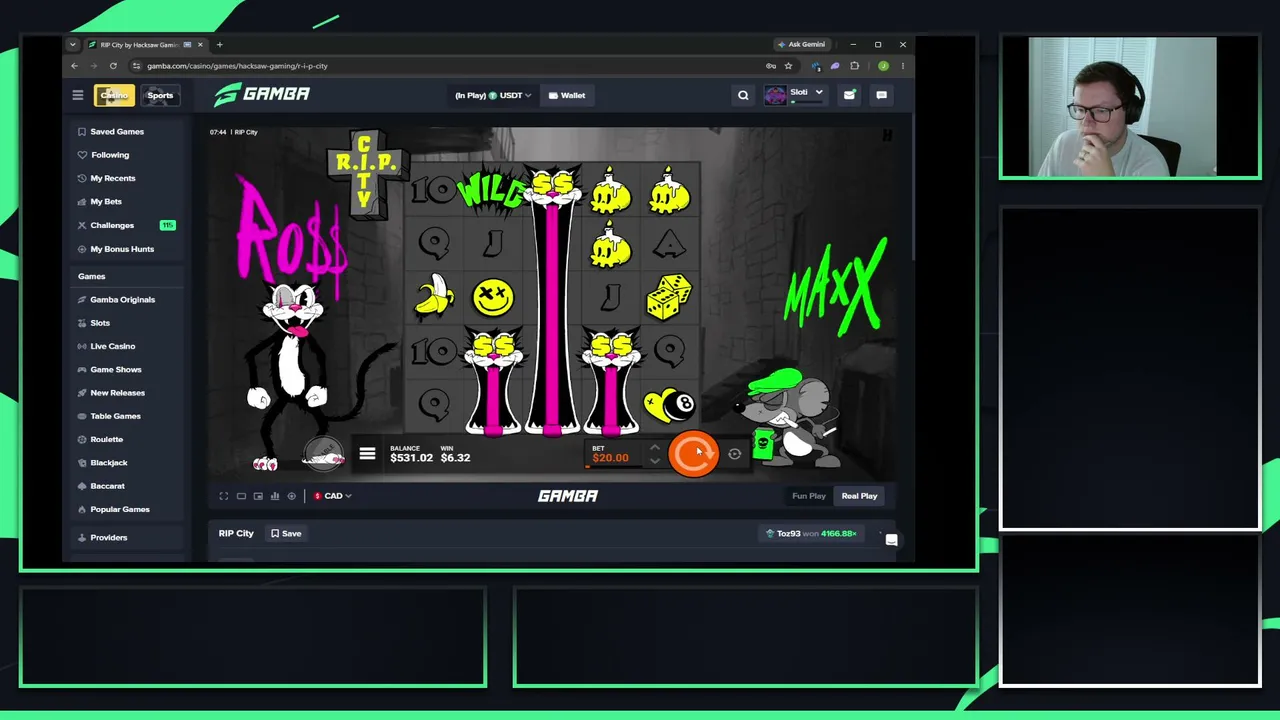
Task: Open a new browser tab
Action: pyautogui.click(x=220, y=44)
